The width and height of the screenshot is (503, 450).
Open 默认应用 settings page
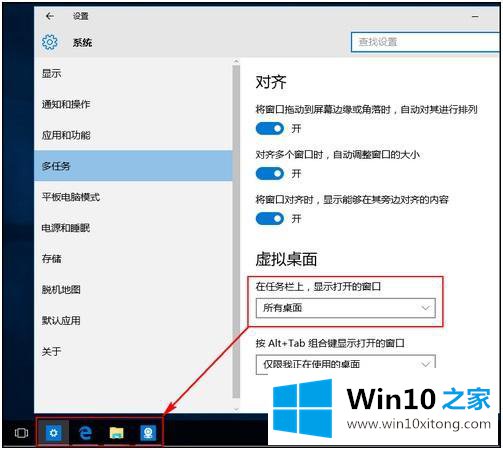click(133, 320)
